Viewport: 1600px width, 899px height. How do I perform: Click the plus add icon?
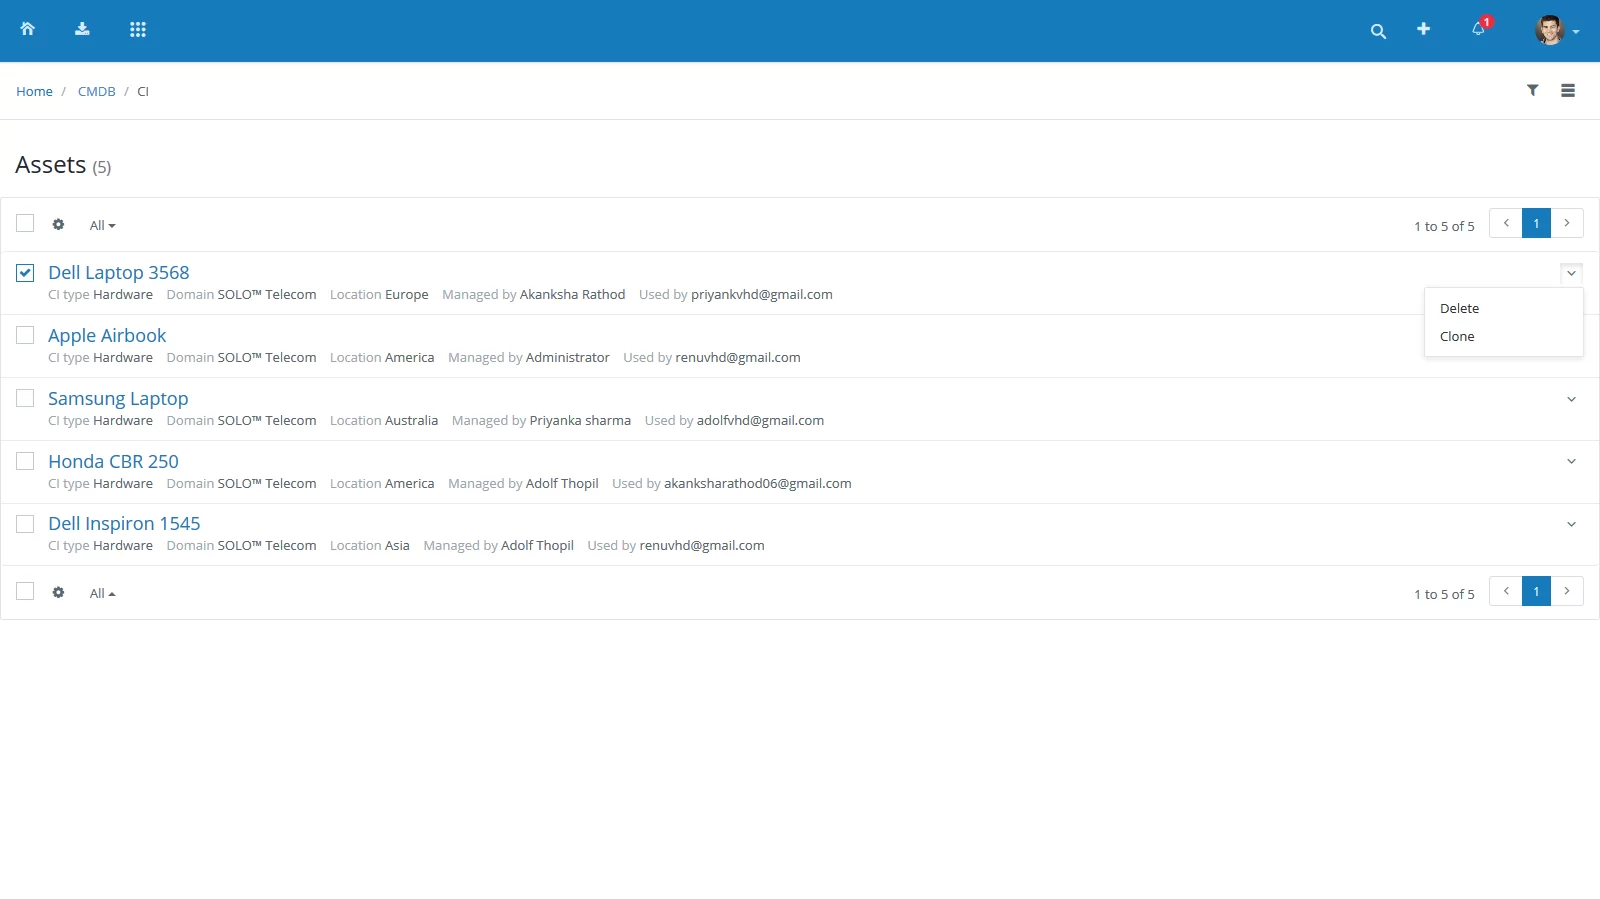point(1423,29)
